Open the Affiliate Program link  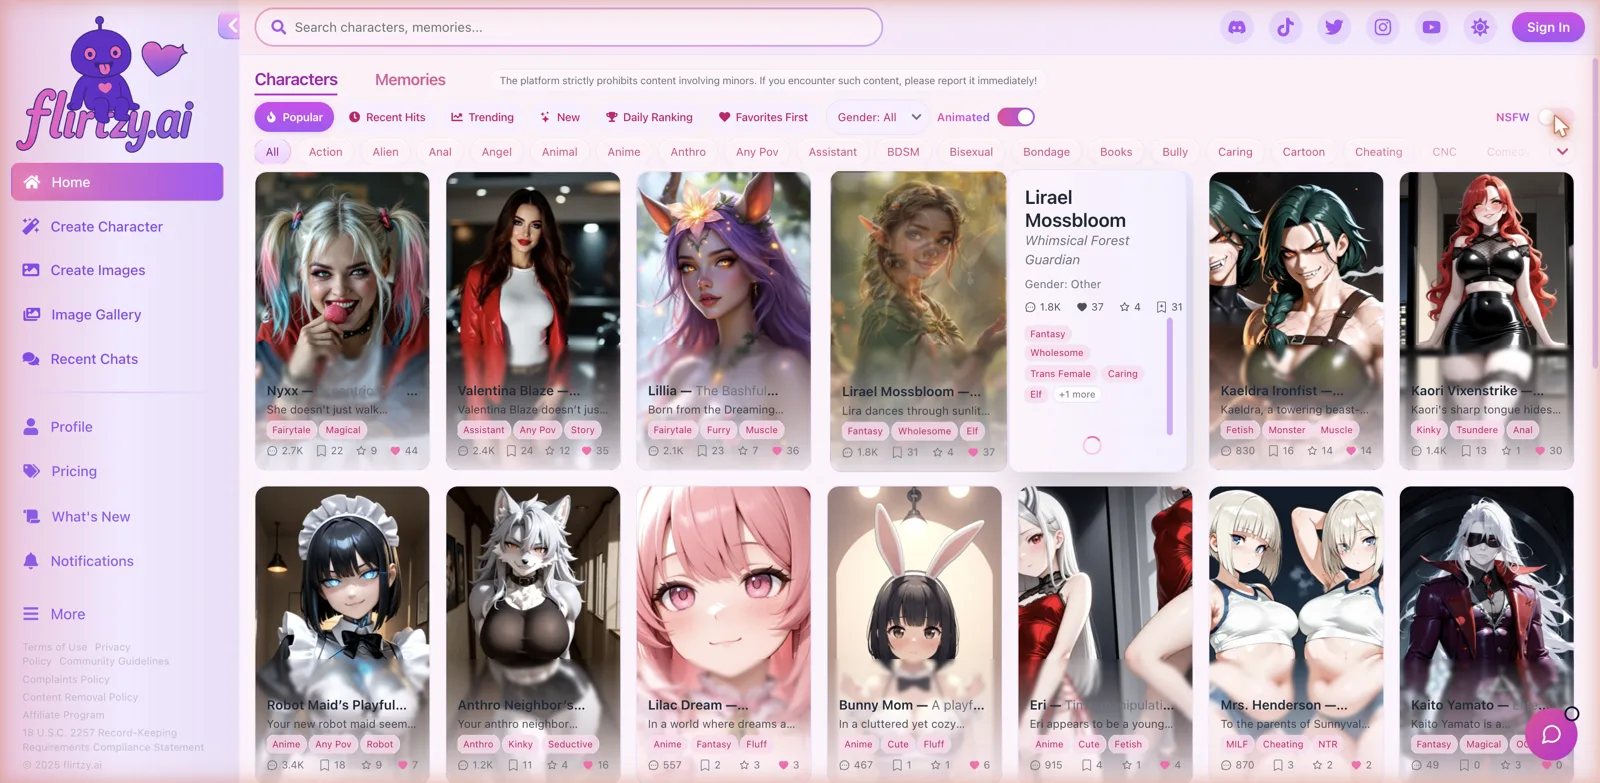tap(63, 715)
